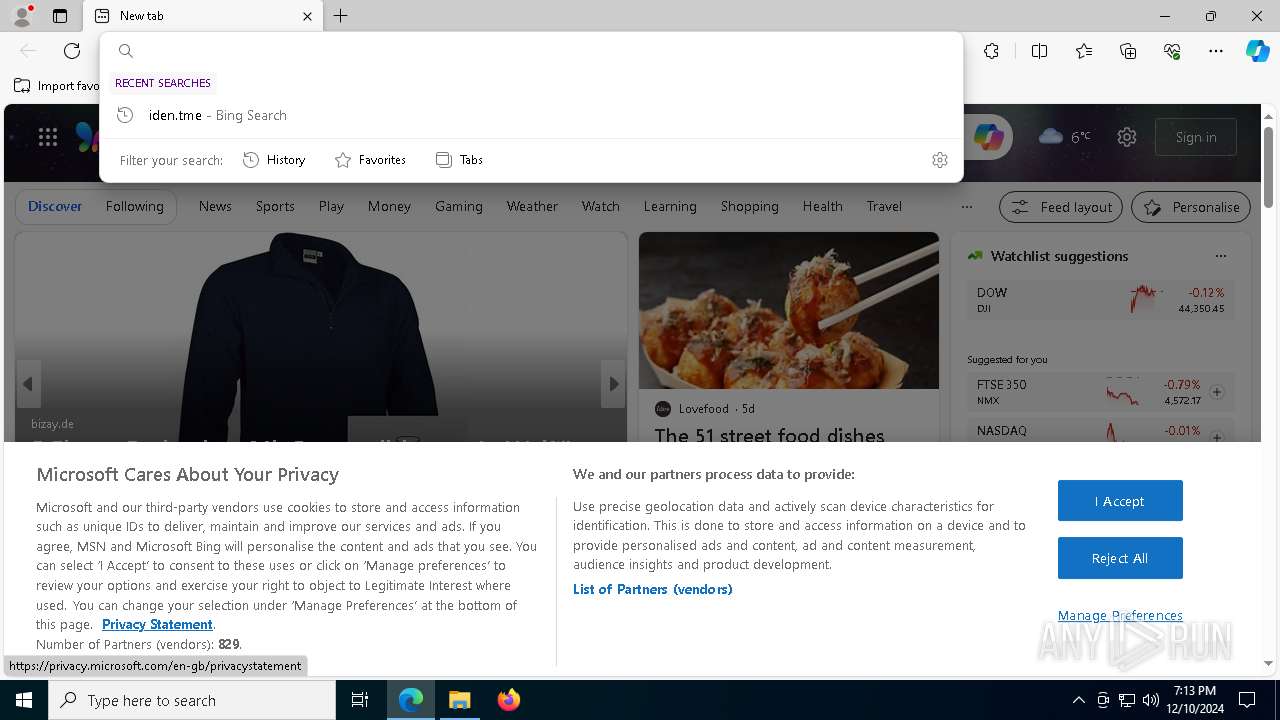Open the Watch category
The height and width of the screenshot is (720, 1280).
[601, 206]
